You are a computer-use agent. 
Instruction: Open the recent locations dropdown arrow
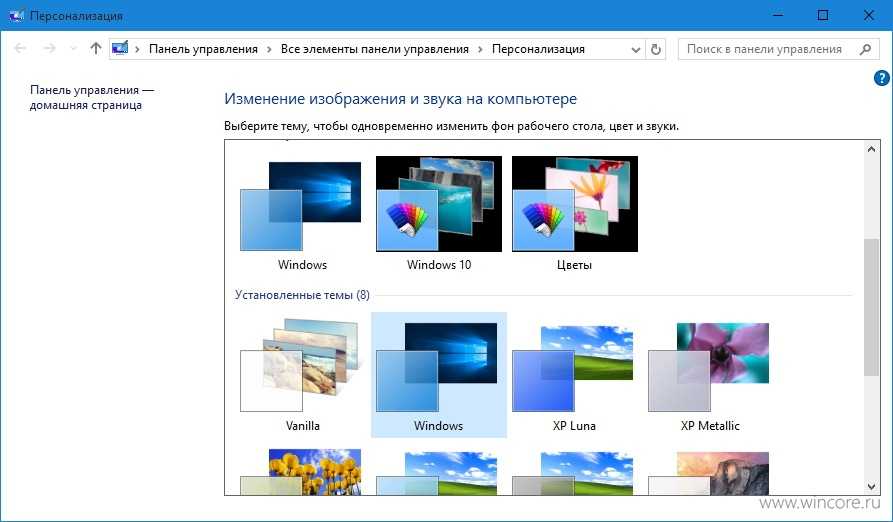[73, 49]
